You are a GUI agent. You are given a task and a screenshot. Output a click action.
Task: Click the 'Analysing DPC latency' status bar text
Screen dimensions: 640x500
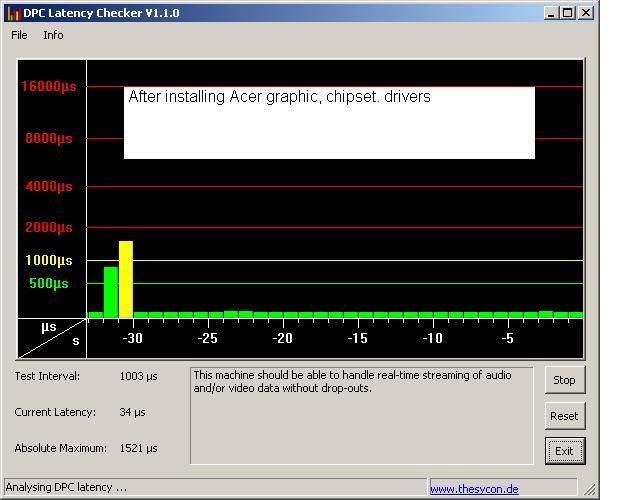click(x=66, y=488)
